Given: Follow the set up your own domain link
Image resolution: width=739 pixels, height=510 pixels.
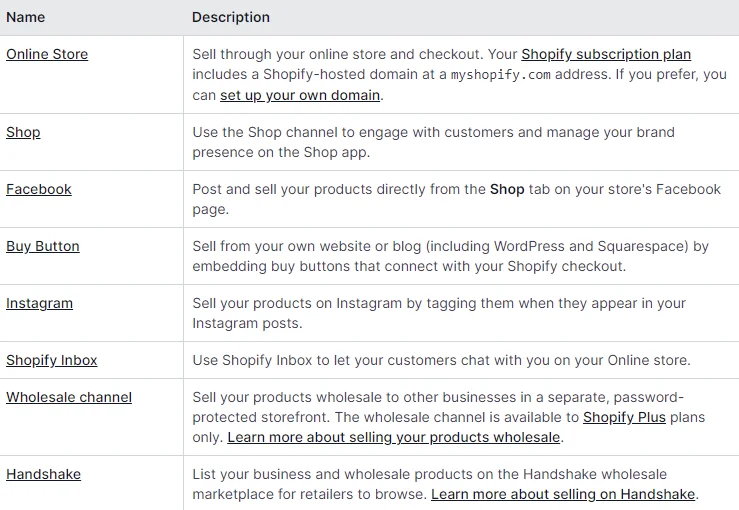Looking at the screenshot, I should 300,95.
